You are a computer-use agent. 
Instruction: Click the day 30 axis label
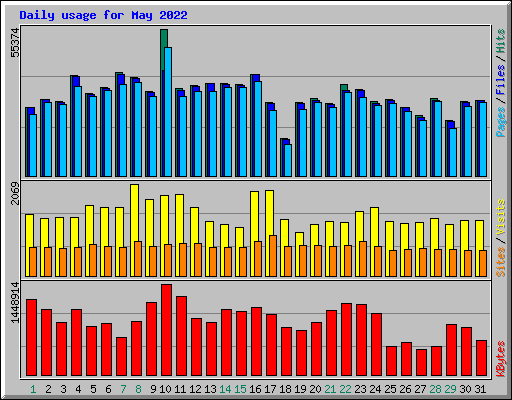[466, 389]
